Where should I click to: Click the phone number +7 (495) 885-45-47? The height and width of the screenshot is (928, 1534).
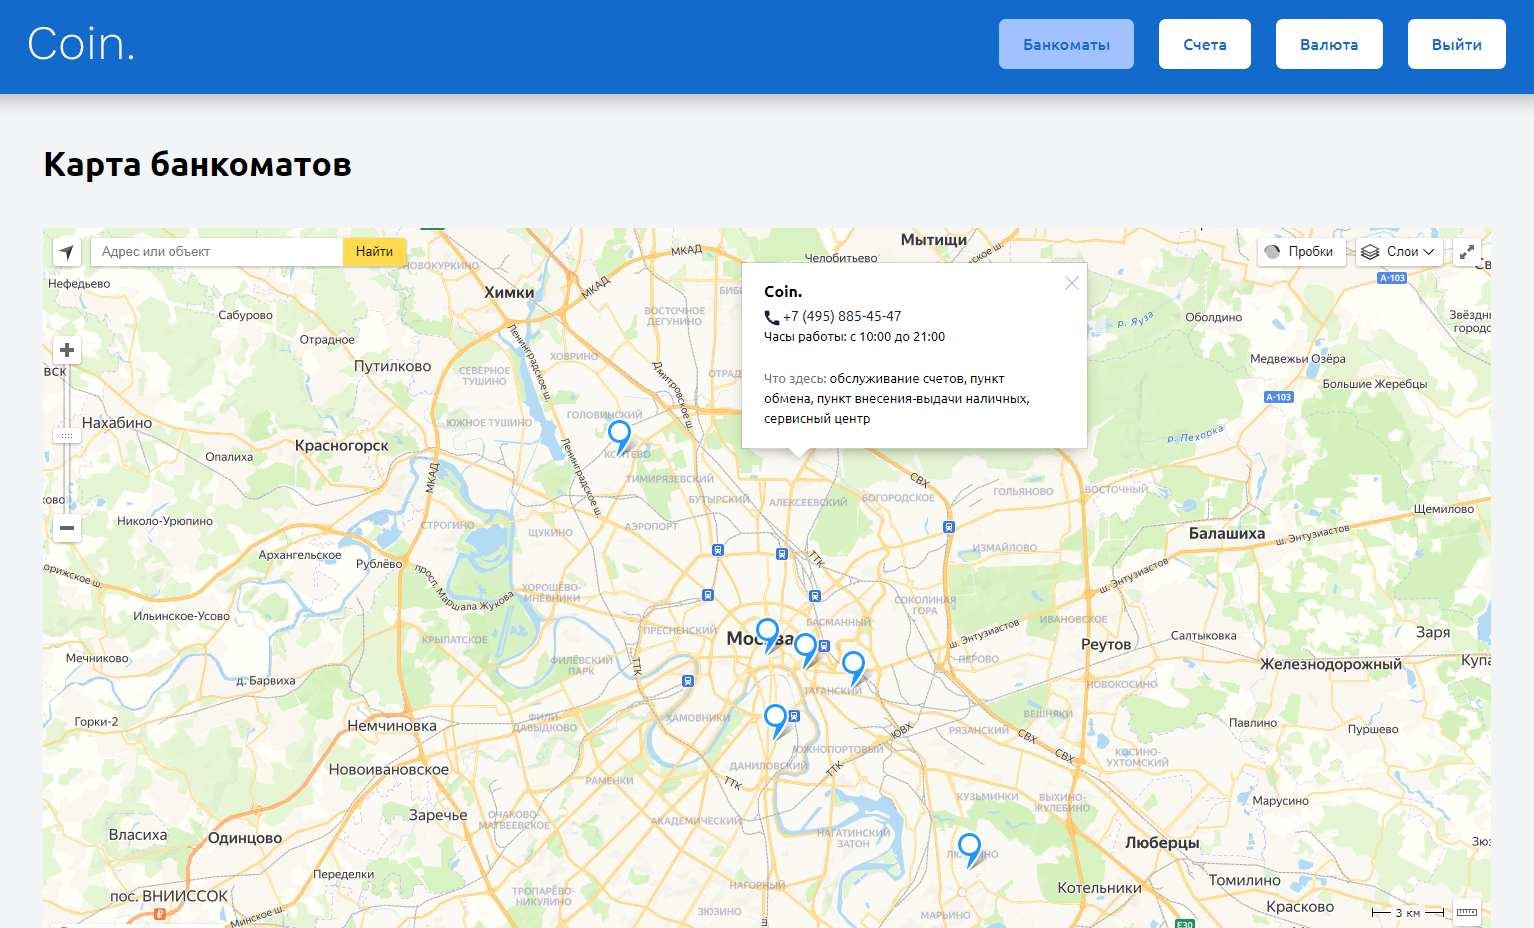(x=842, y=316)
